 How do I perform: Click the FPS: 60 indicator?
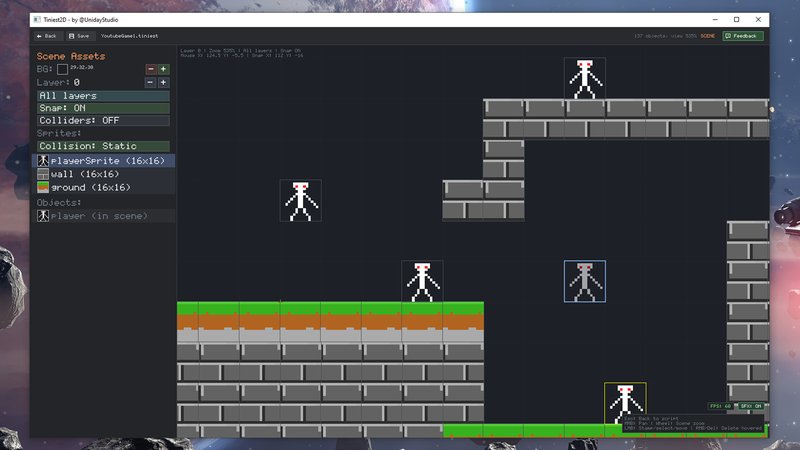(720, 406)
